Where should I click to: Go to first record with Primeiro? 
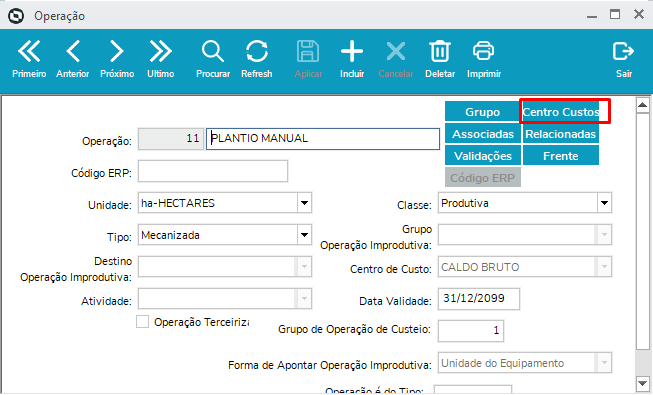pos(29,59)
